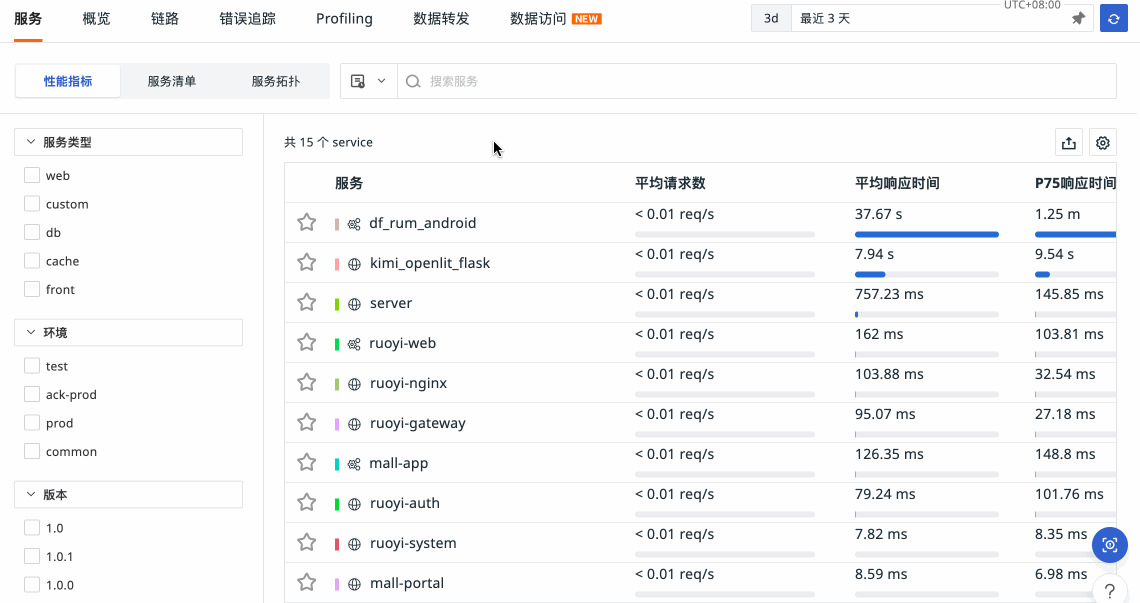The width and height of the screenshot is (1140, 603).
Task: Favorite mall-app with its star
Action: pos(307,463)
